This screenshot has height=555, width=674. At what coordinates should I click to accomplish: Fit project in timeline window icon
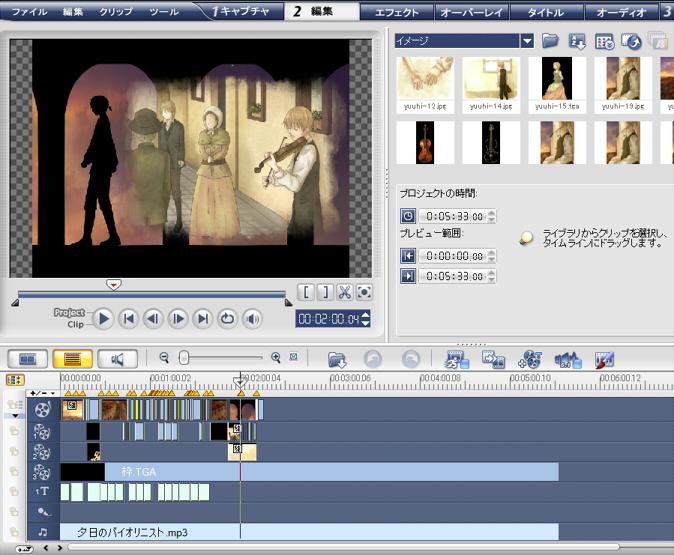[x=294, y=357]
